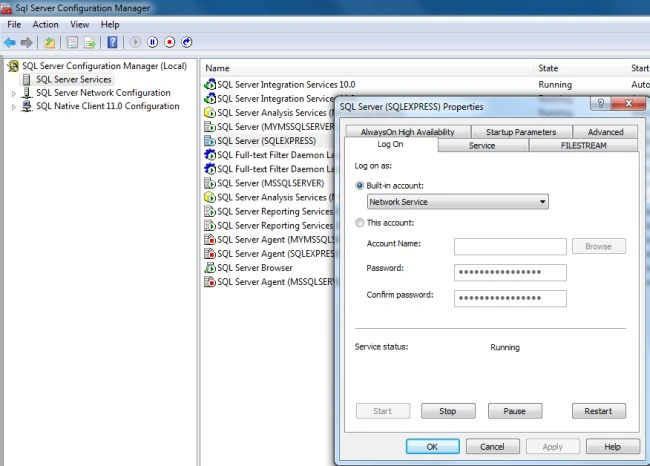Image resolution: width=650 pixels, height=466 pixels.
Task: Click the SQL Server Services tree icon
Action: 27,80
